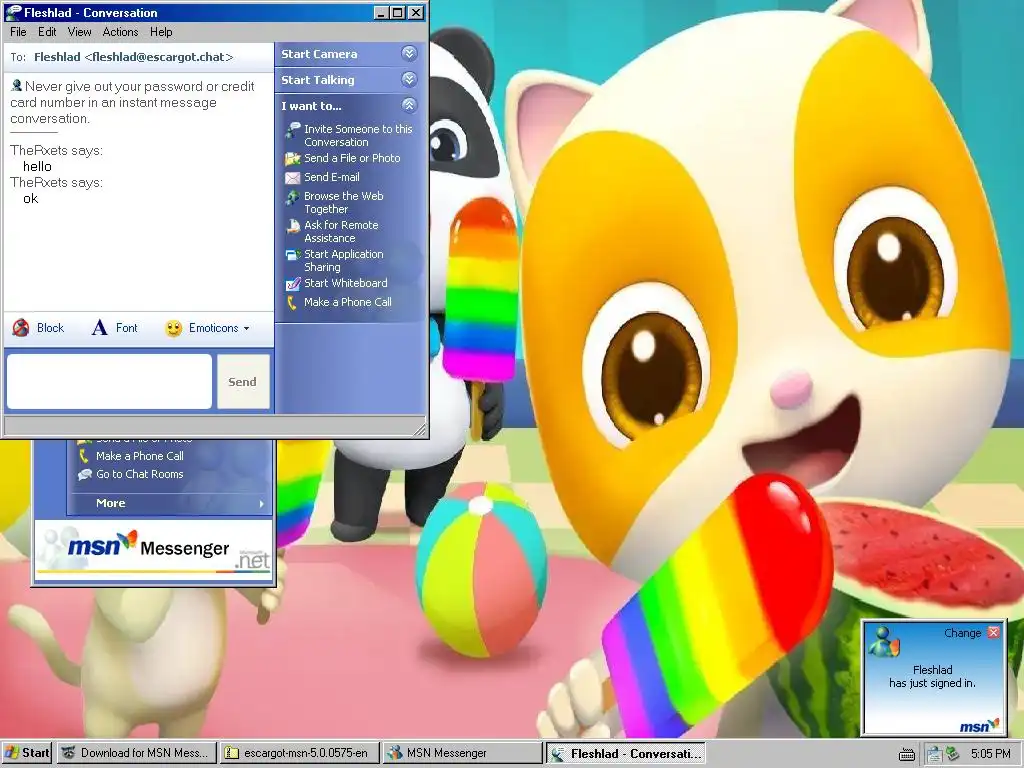Screen dimensions: 1024x768
Task: Click the Fleshlad - Conversation taskbar button
Action: pos(625,754)
